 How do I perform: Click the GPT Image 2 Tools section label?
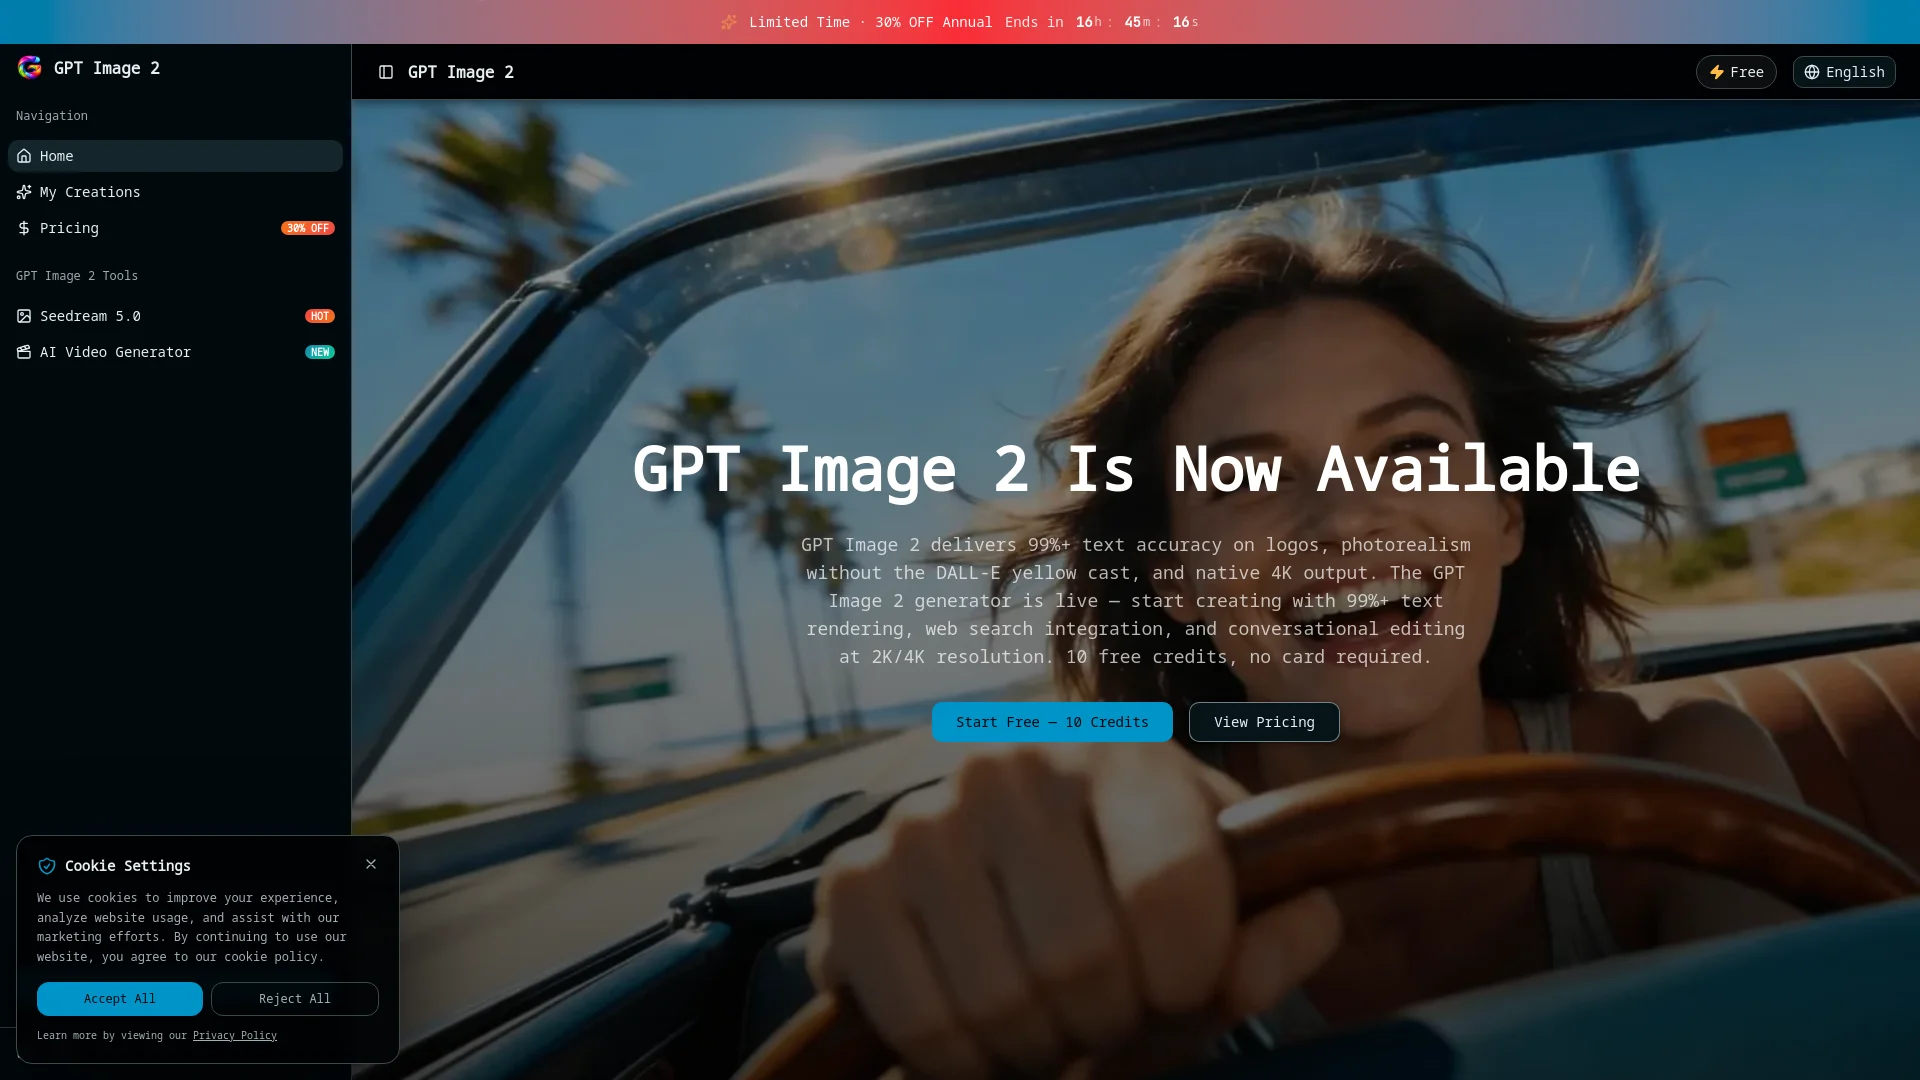(x=77, y=276)
